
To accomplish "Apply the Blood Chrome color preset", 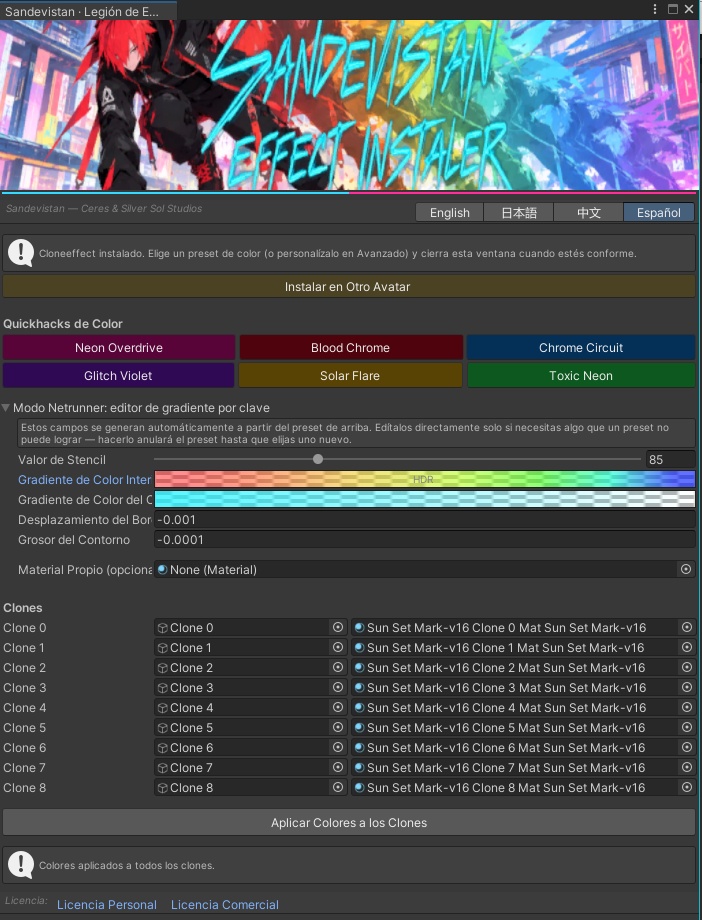I will click(x=350, y=347).
